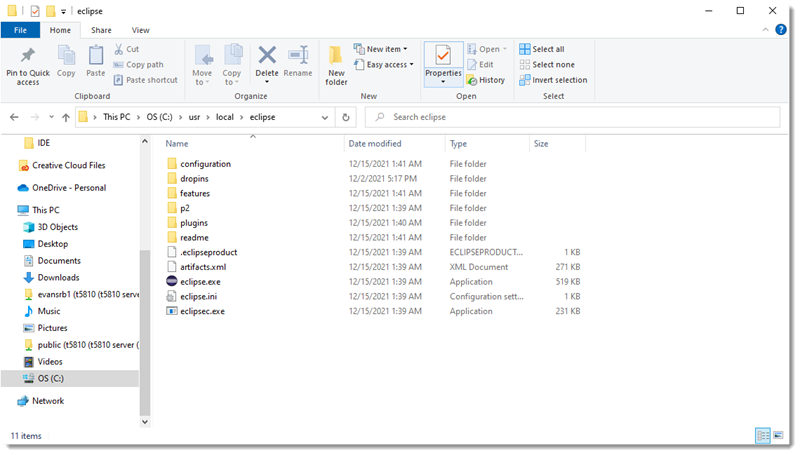Click the Rename icon

(298, 55)
